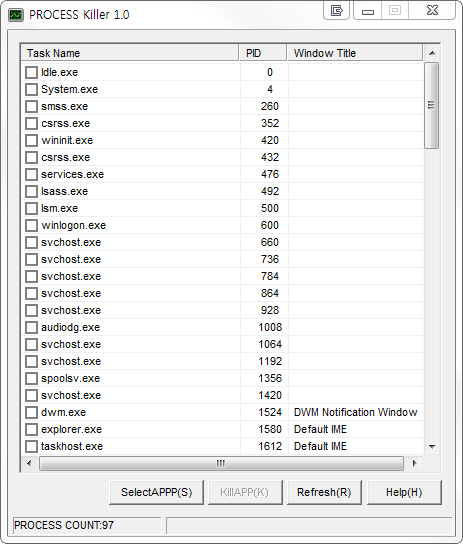Check the audiodg.exe process box
463x544 pixels.
point(32,327)
